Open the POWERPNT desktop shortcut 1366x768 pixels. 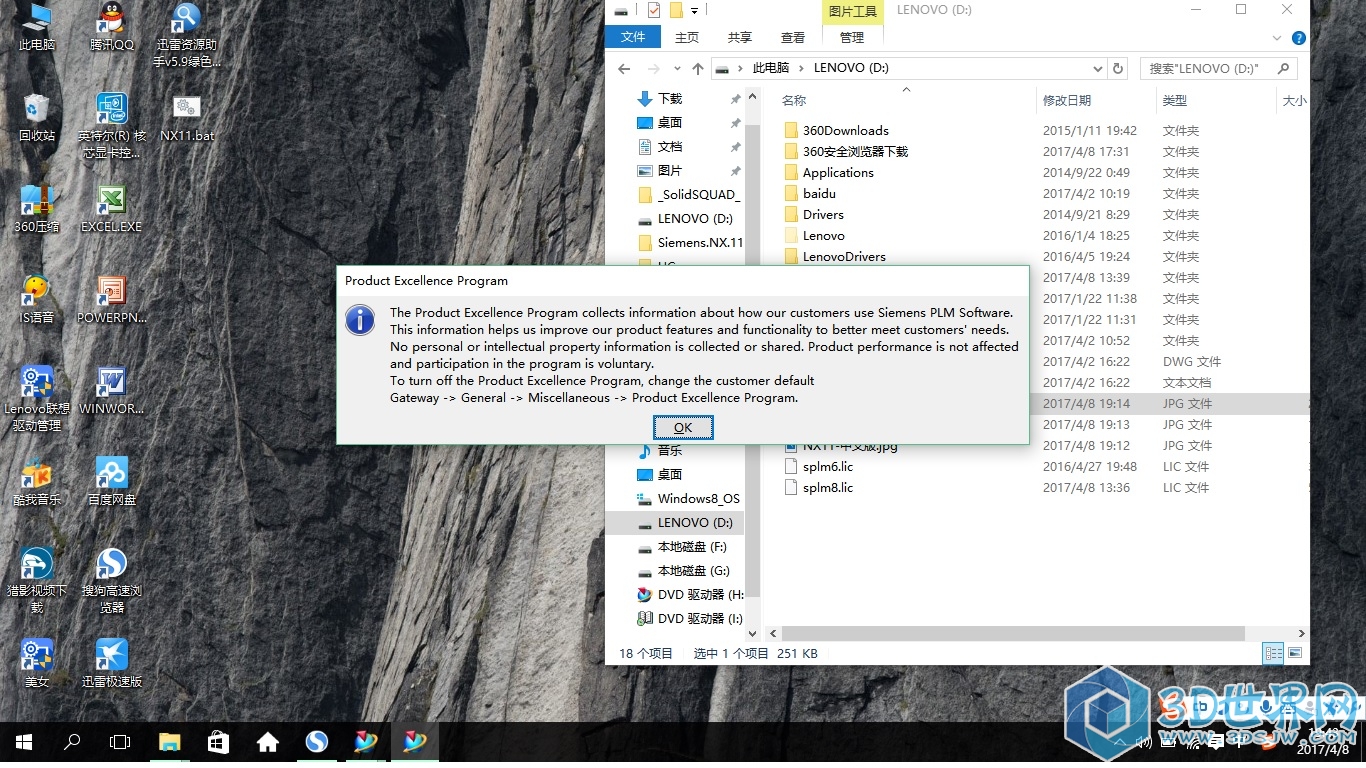[x=111, y=300]
